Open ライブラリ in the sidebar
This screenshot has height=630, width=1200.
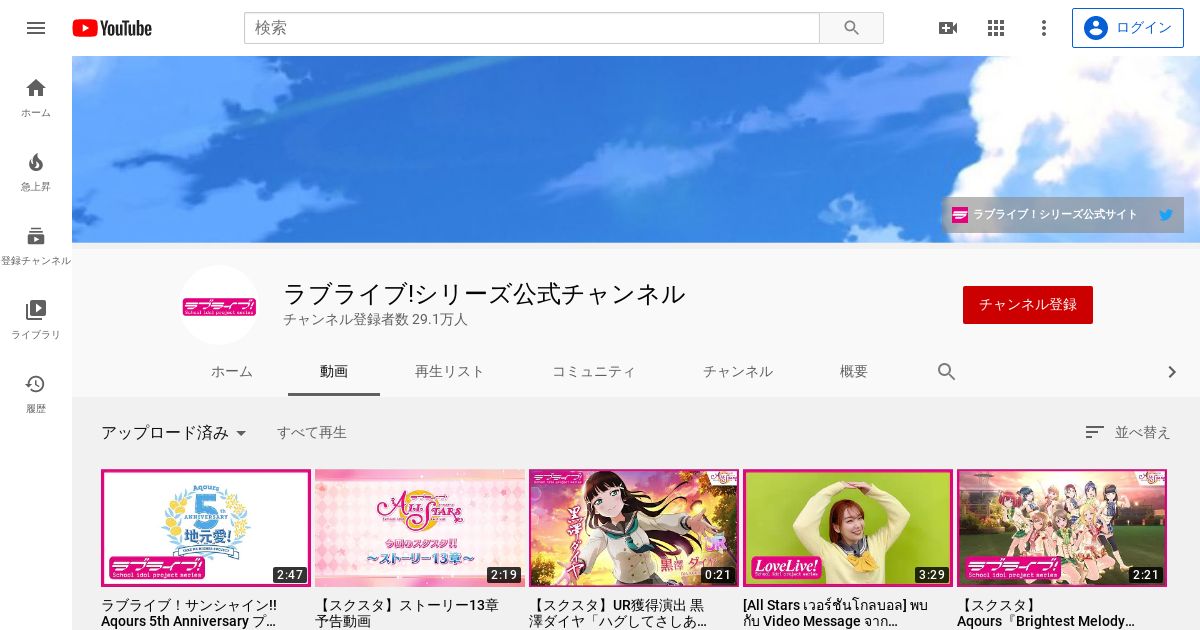(x=36, y=320)
